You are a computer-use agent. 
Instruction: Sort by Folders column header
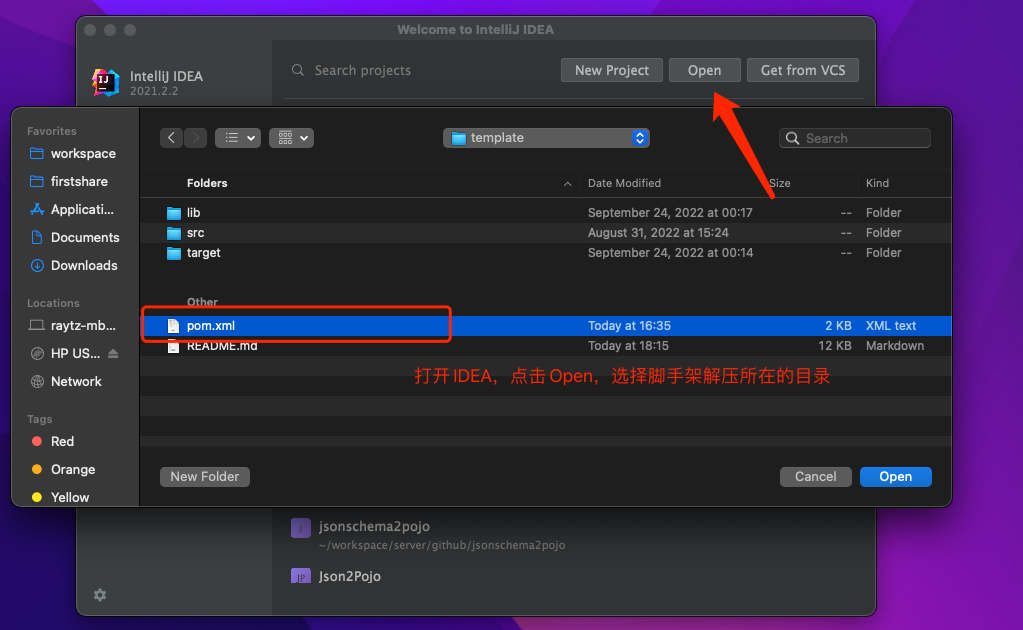[x=207, y=183]
